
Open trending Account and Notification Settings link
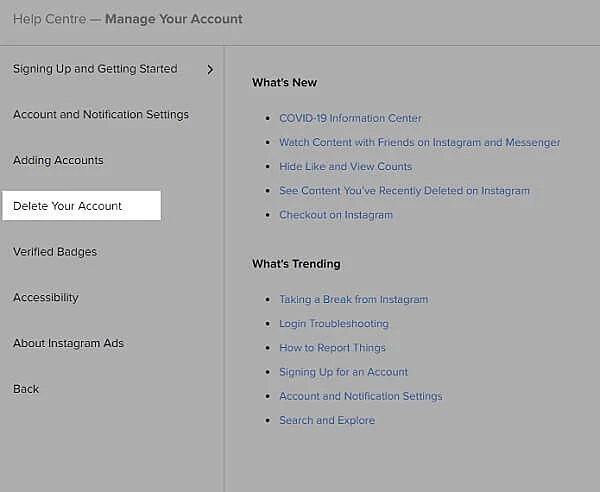click(x=360, y=396)
